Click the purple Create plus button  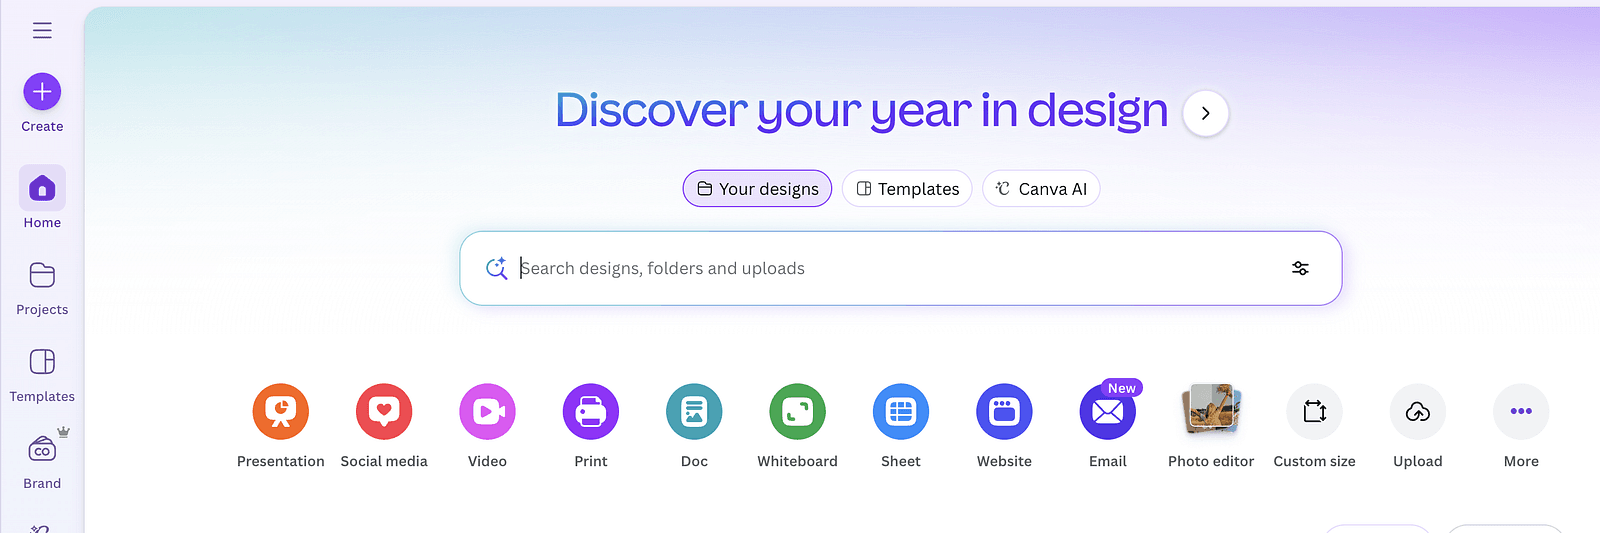point(42,92)
